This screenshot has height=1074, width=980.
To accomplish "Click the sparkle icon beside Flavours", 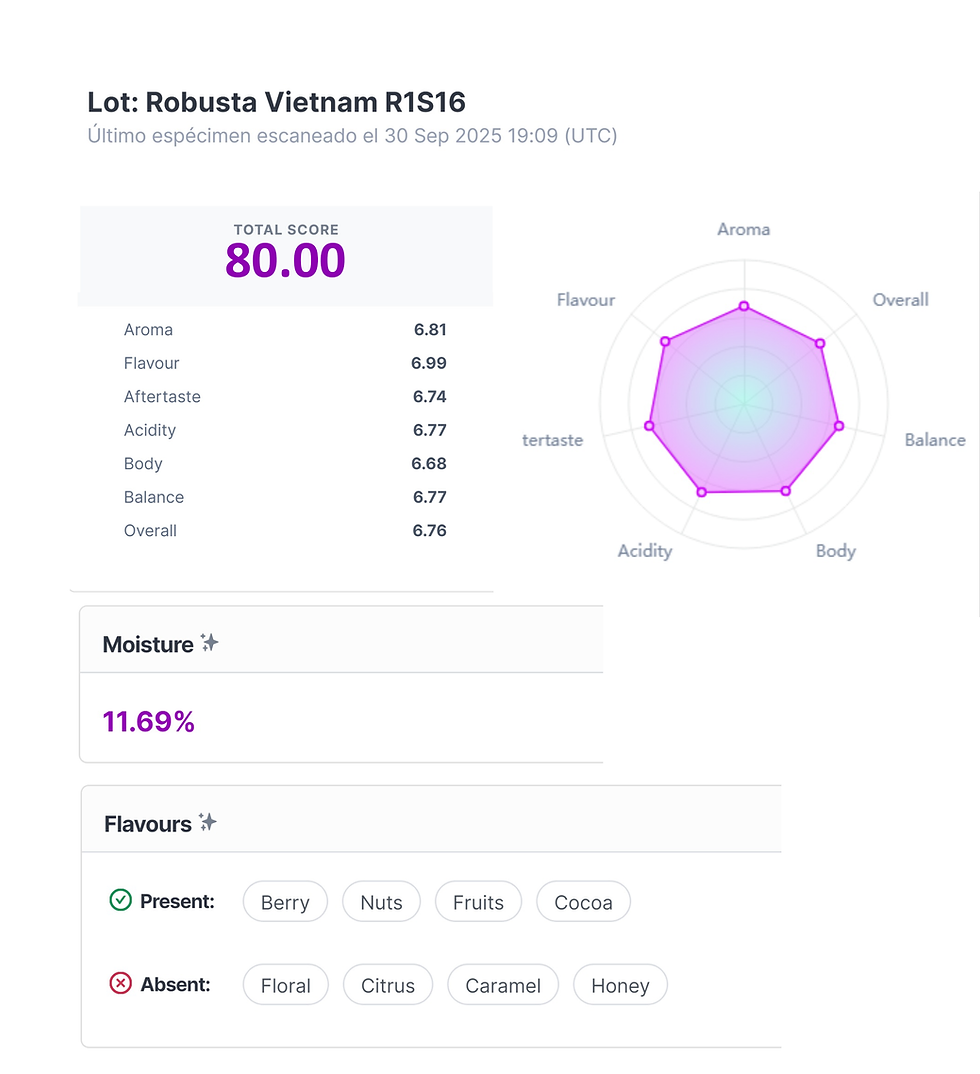I will pos(207,823).
